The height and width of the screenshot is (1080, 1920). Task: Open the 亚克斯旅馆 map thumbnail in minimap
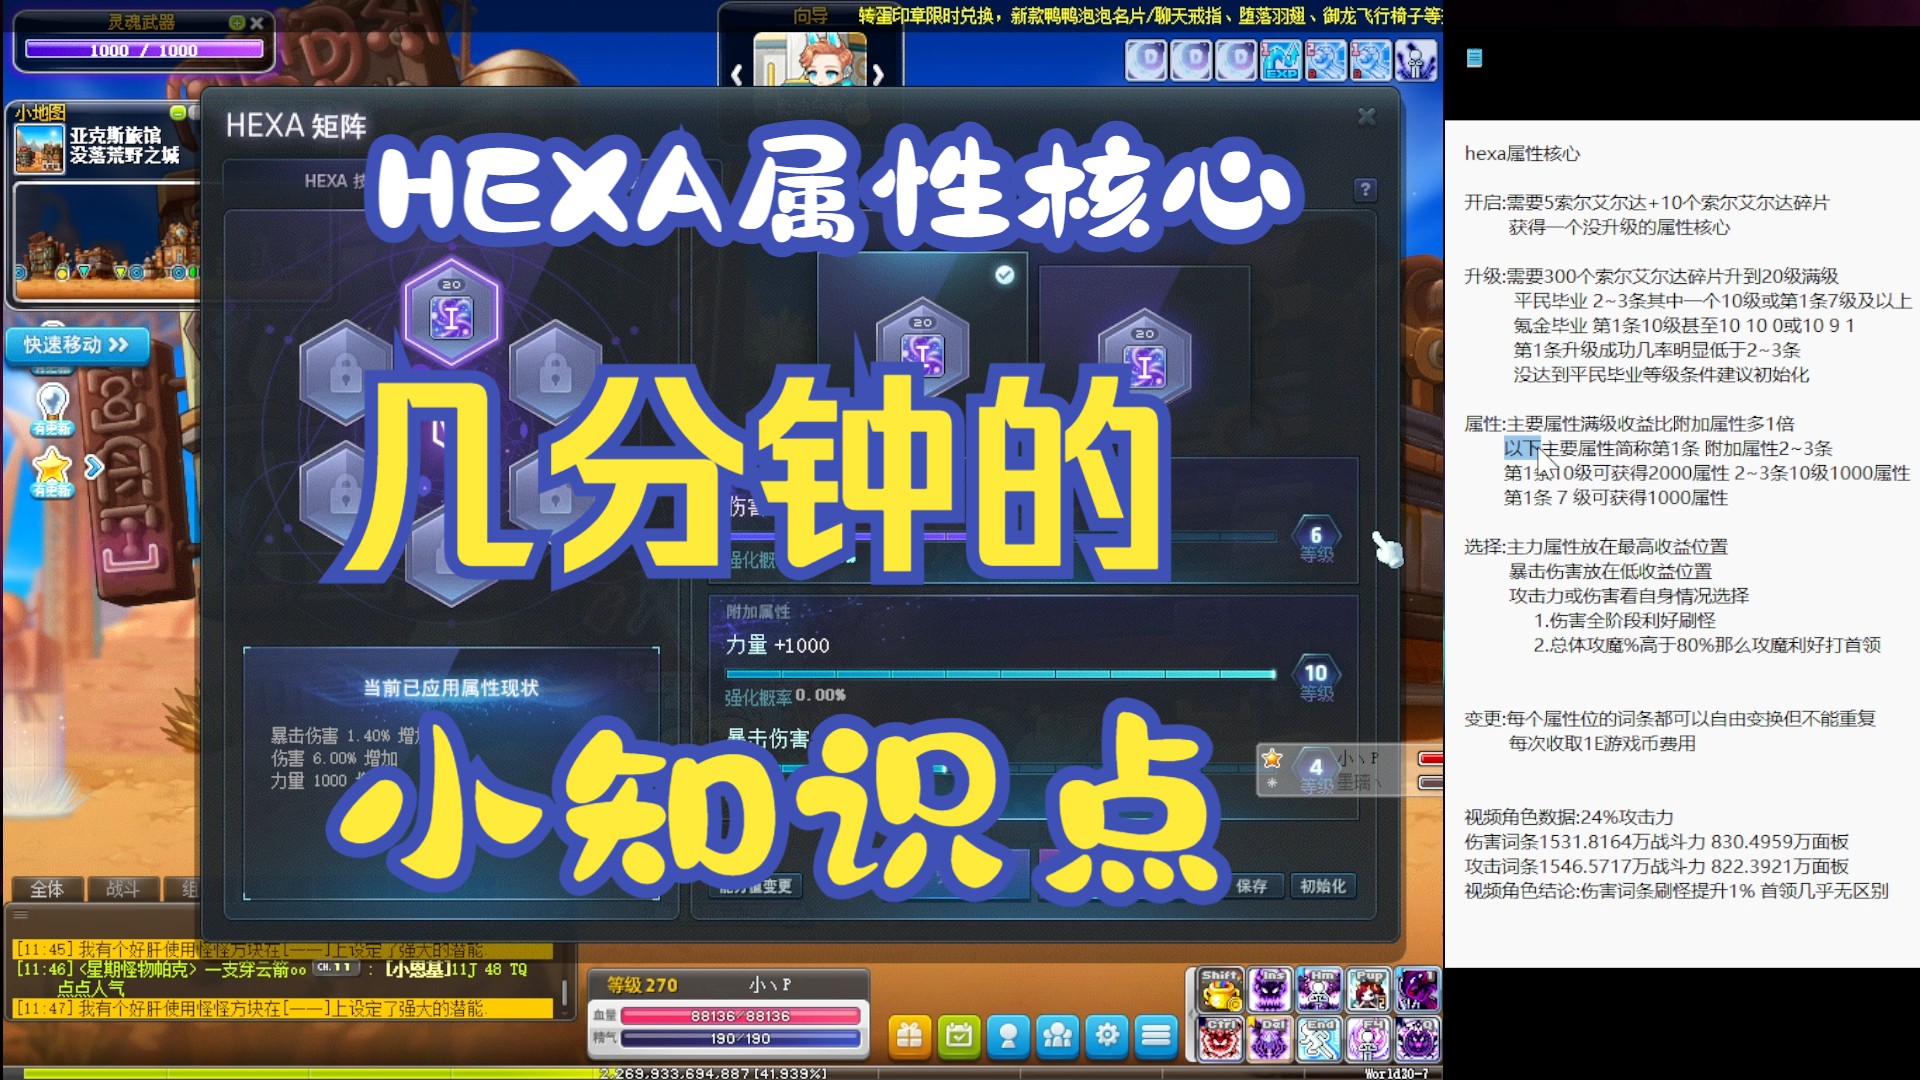40,148
